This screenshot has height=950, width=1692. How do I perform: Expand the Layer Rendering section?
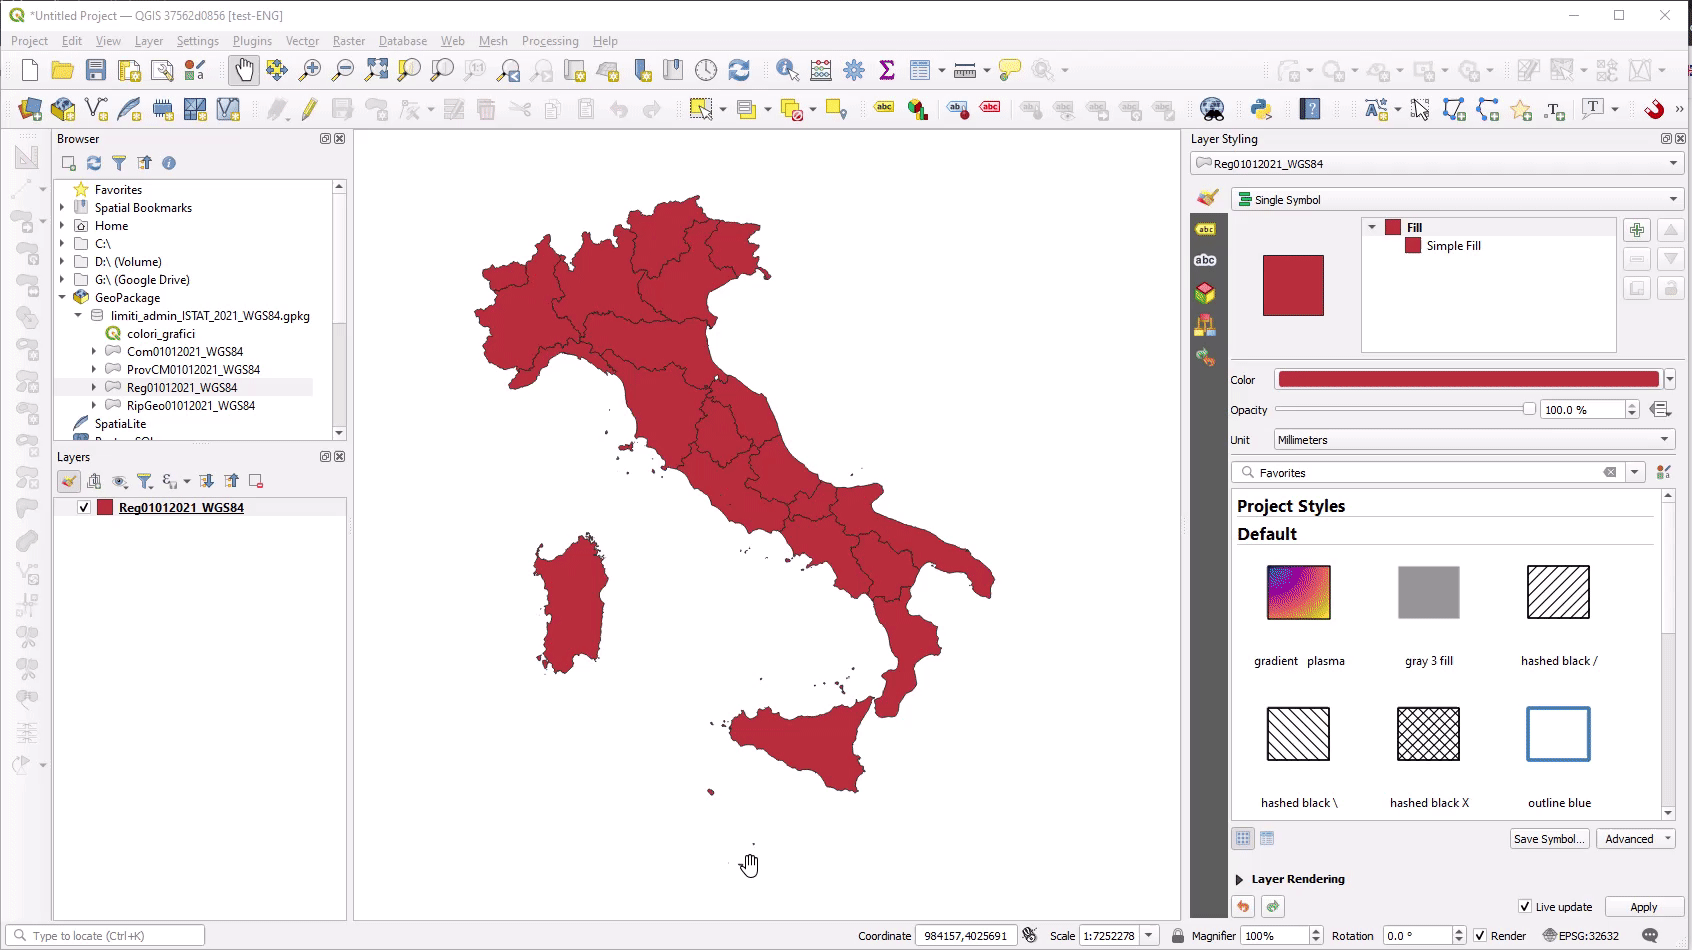1240,880
